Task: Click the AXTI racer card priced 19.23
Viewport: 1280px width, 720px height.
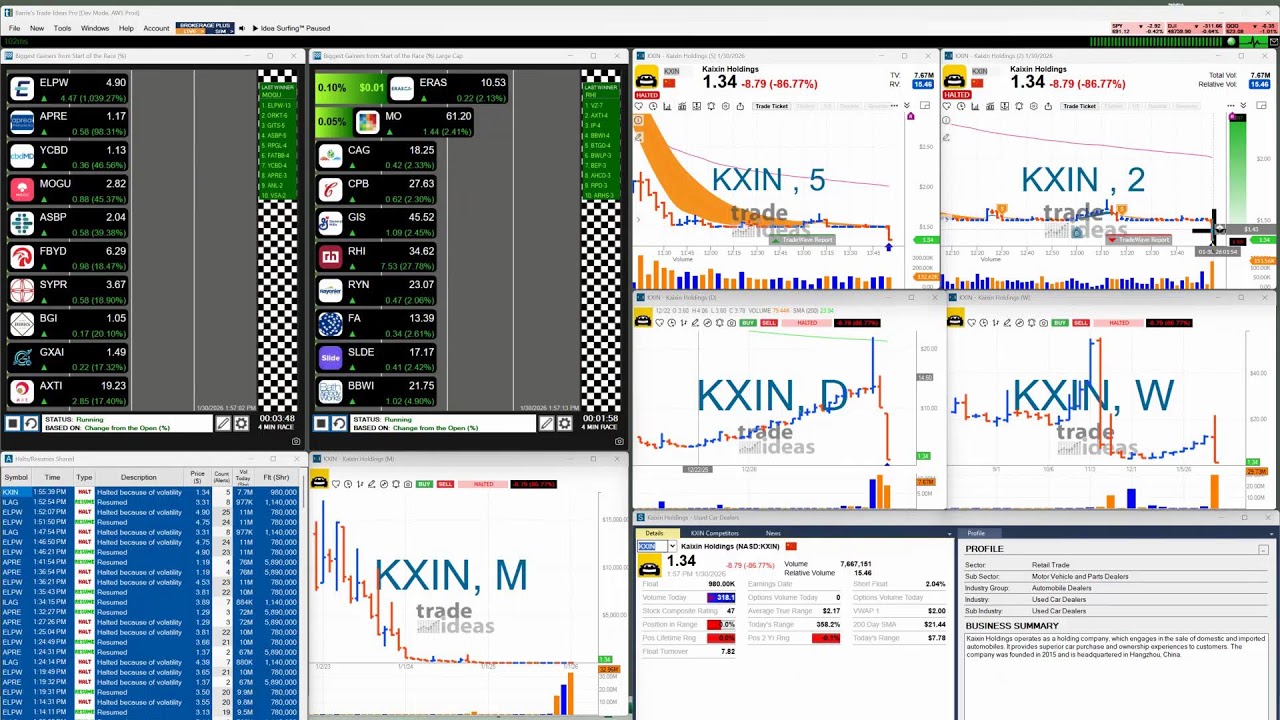Action: point(68,391)
